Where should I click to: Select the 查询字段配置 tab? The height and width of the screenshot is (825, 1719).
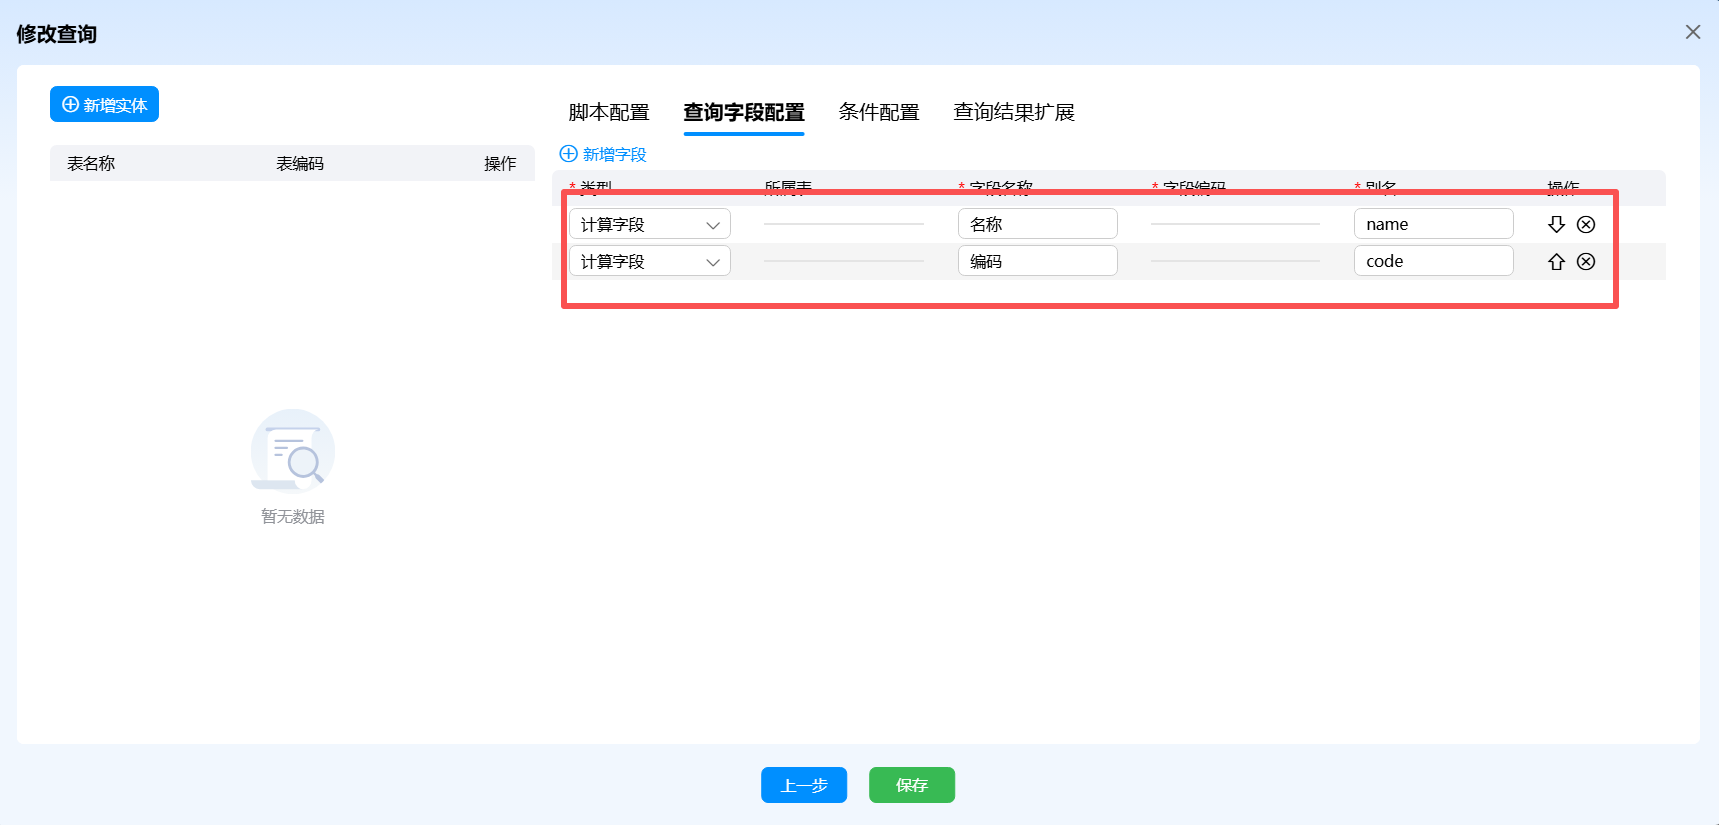[x=743, y=113]
